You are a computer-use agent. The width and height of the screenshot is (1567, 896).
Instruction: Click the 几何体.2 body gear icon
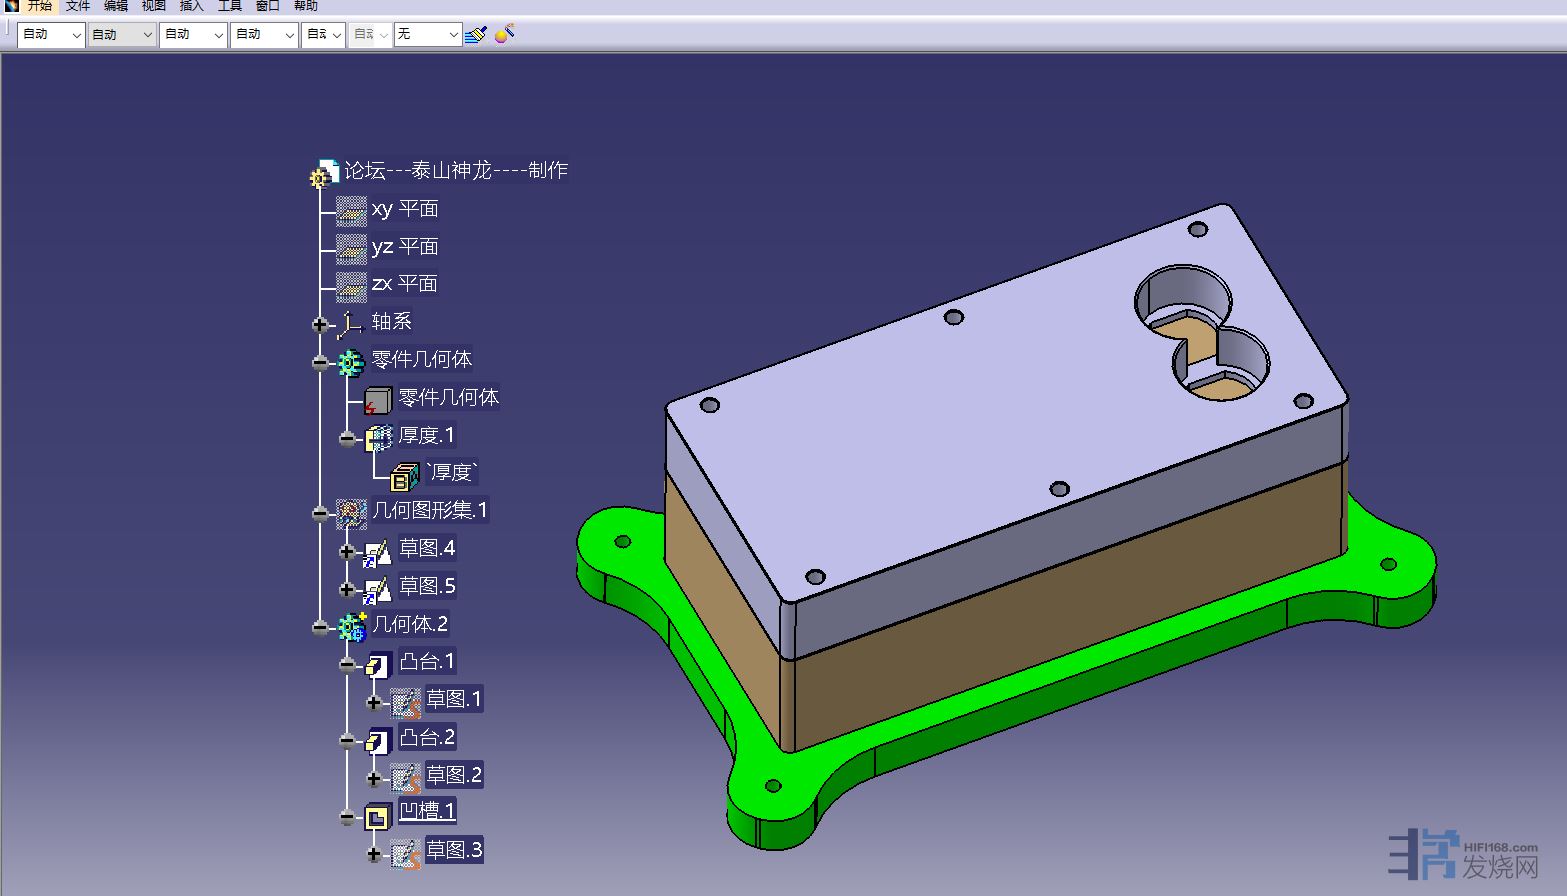click(351, 626)
